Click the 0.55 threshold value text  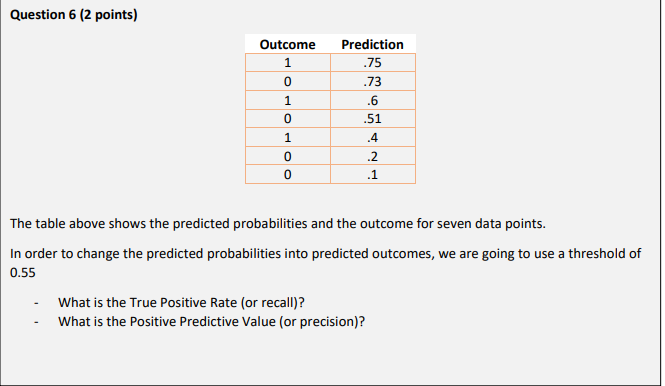23,272
